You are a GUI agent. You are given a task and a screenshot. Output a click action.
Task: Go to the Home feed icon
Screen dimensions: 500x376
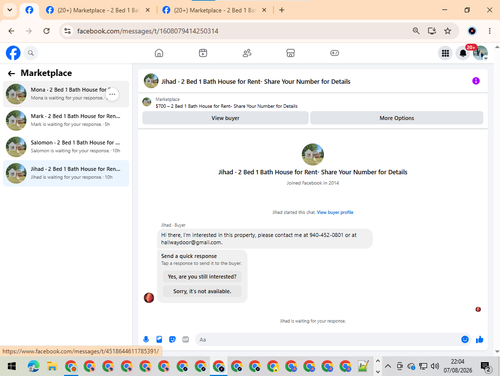(159, 53)
